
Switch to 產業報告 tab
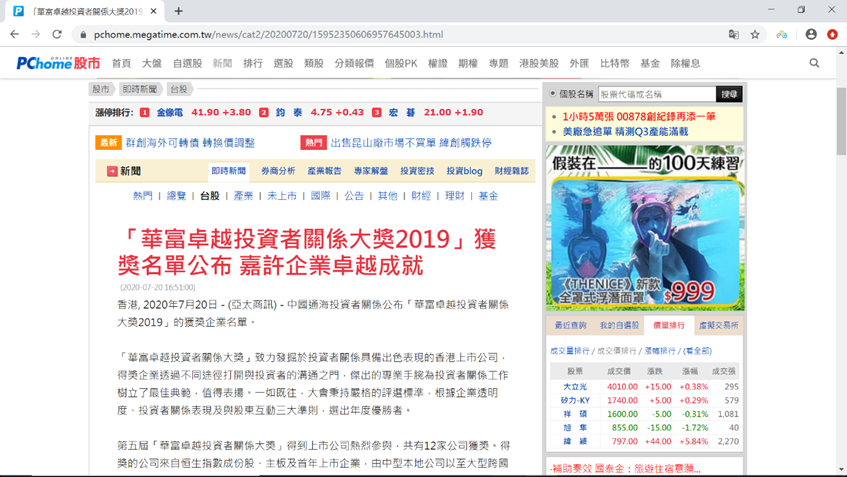click(x=325, y=171)
